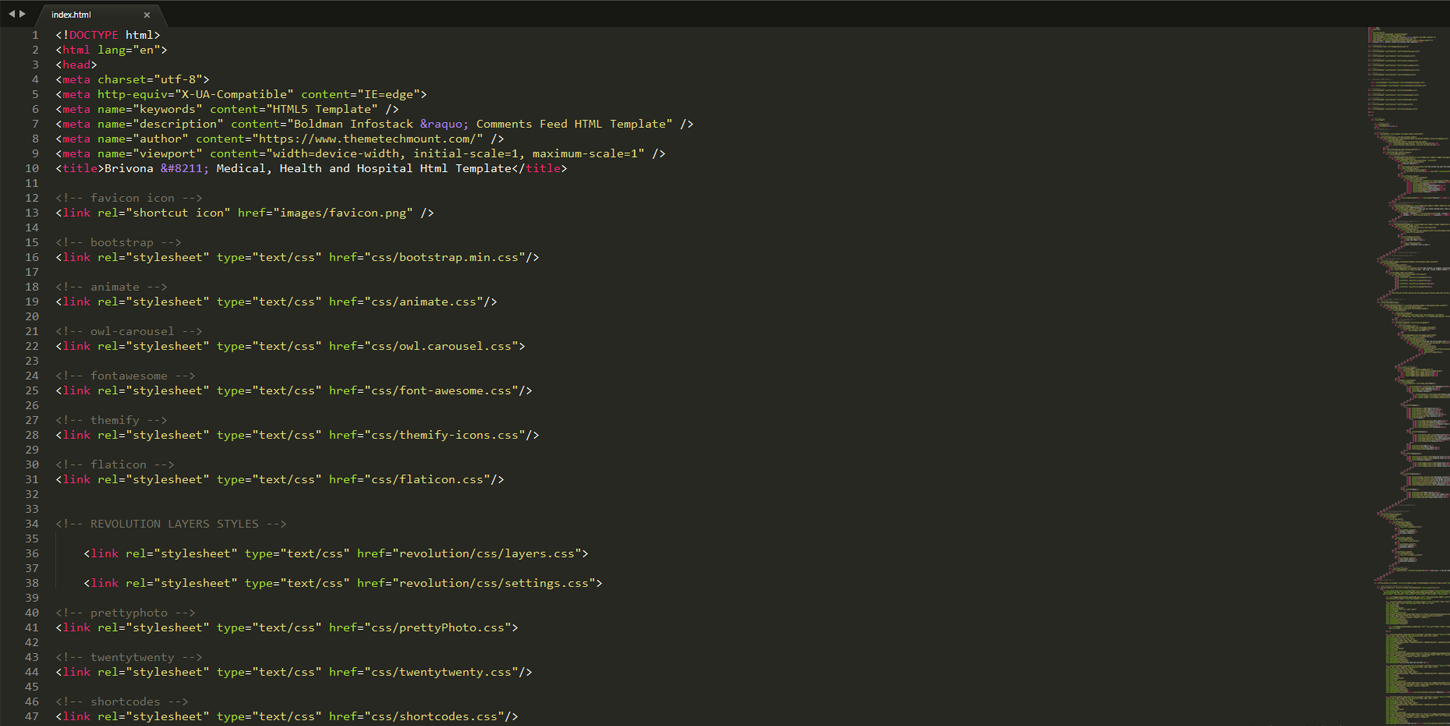Click the &#8211; entity in title
Viewport: 1450px width, 726px height.
pyautogui.click(x=185, y=168)
